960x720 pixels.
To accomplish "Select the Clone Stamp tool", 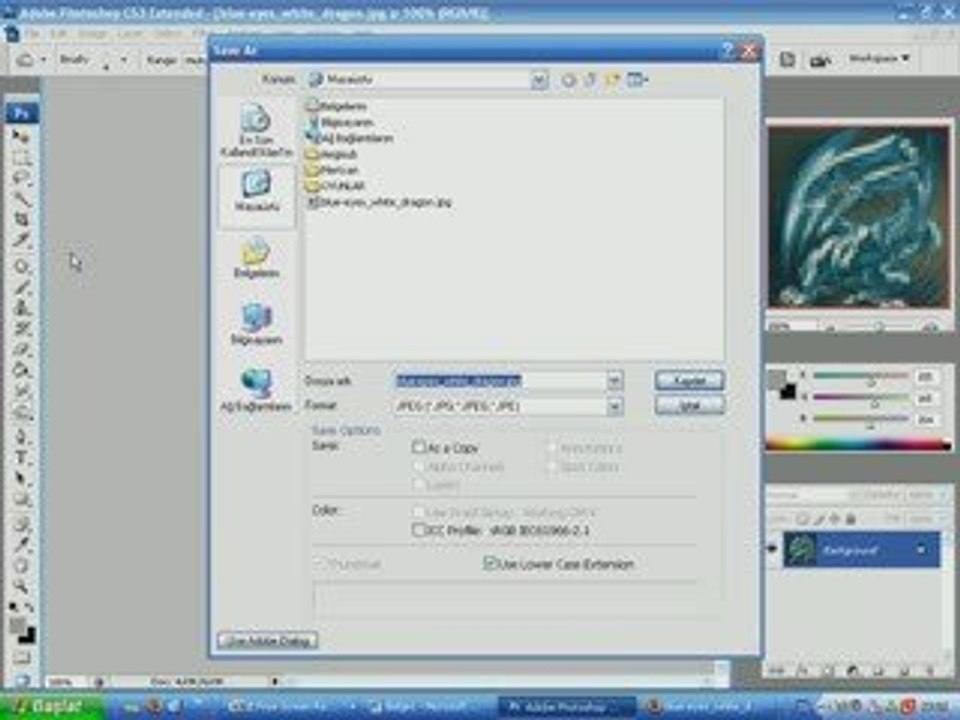I will 21,307.
